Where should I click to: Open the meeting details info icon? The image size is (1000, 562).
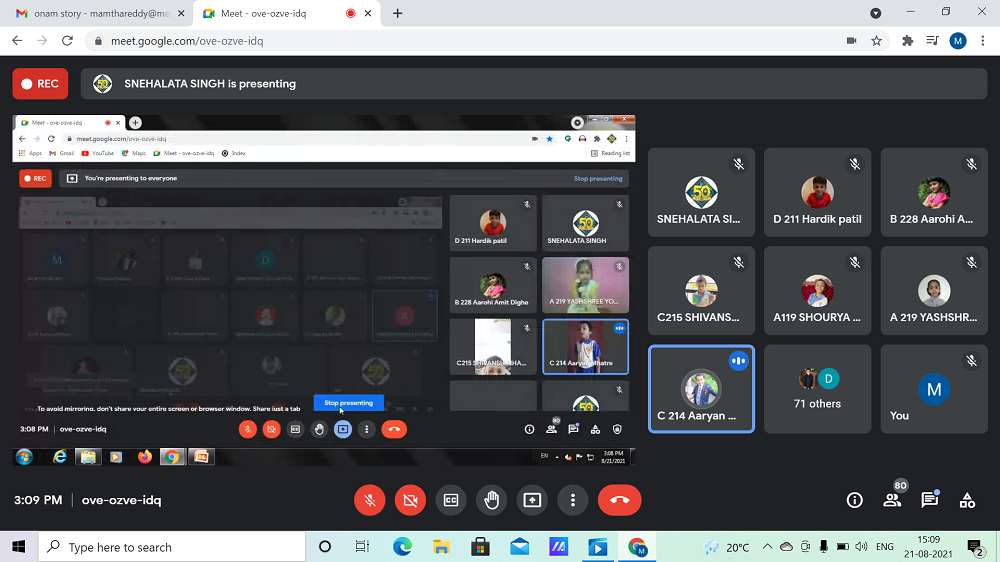click(x=854, y=500)
